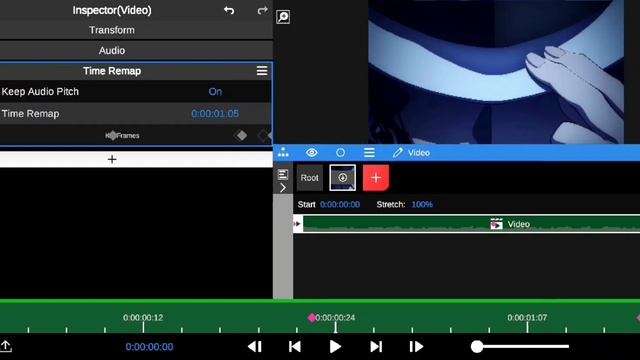
Task: Step forward one frame
Action: tap(416, 347)
